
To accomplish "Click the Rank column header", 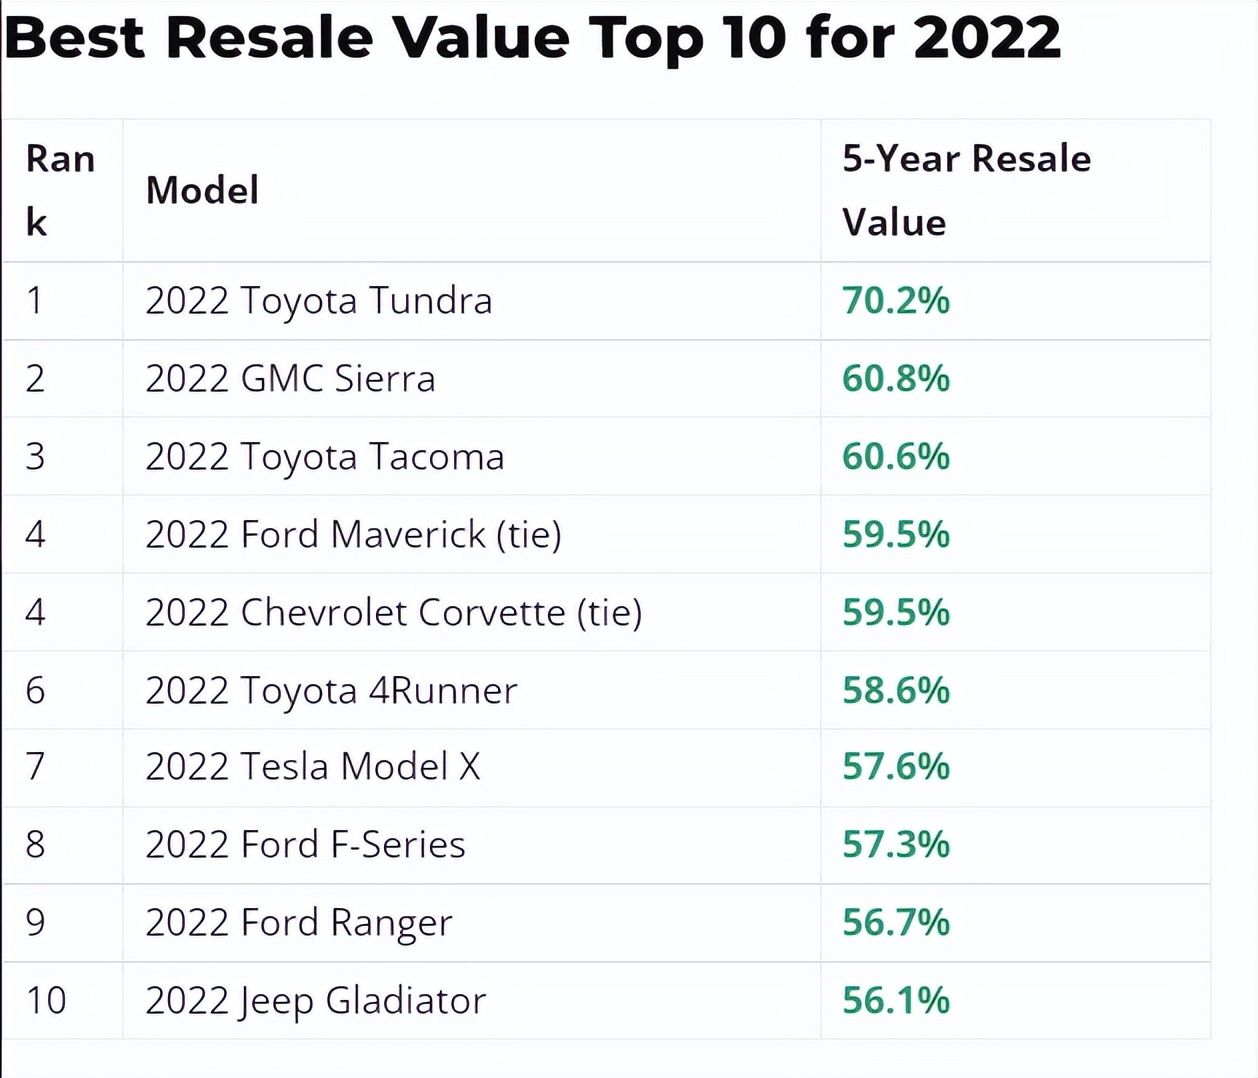I will (x=60, y=190).
